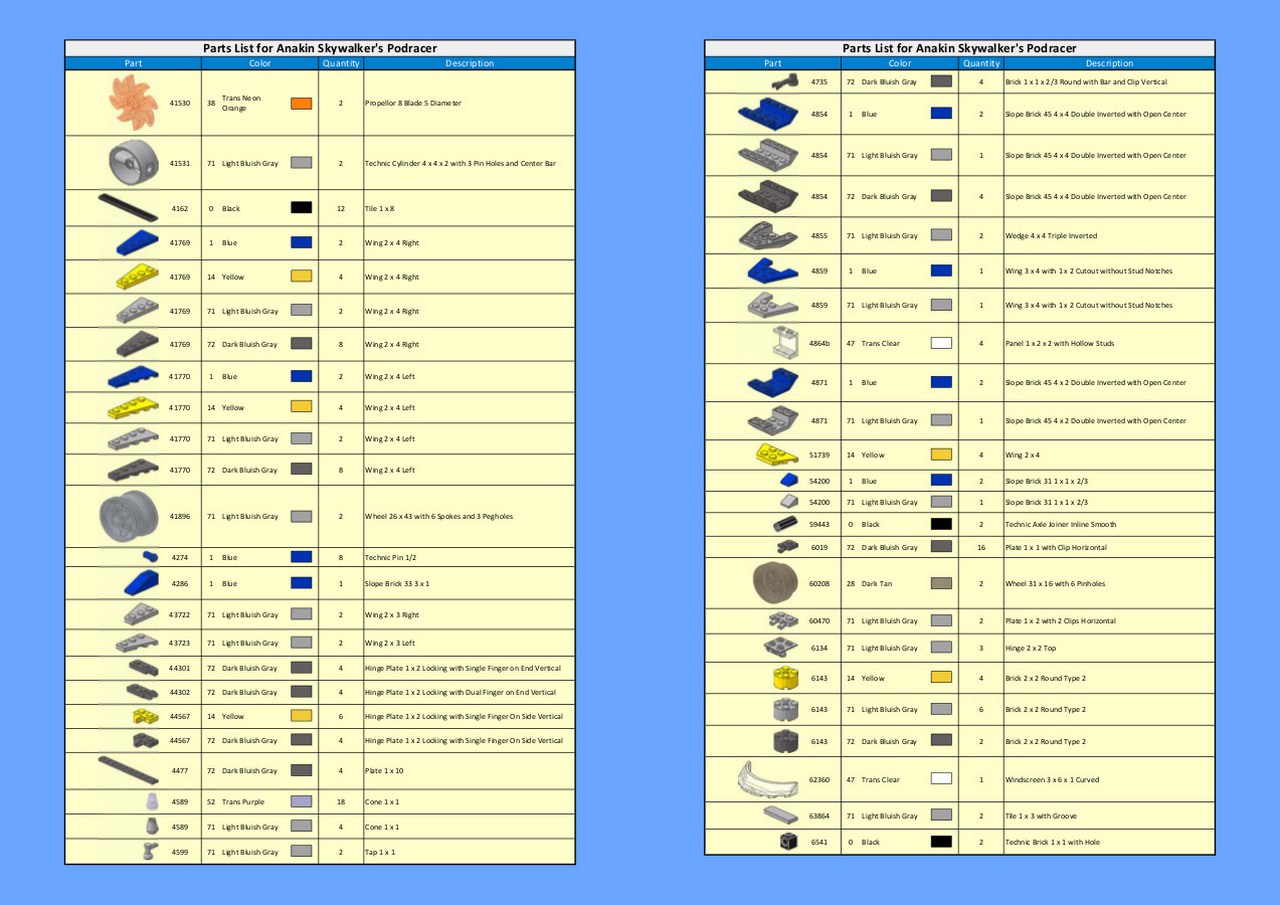Select the black swatch in part 59443 row
Screen dimensions: 1280x905
coord(941,524)
